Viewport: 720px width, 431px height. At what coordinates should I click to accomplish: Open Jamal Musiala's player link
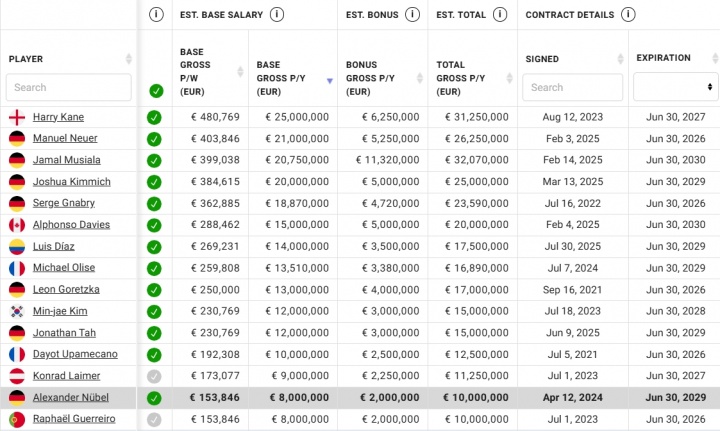coord(65,160)
